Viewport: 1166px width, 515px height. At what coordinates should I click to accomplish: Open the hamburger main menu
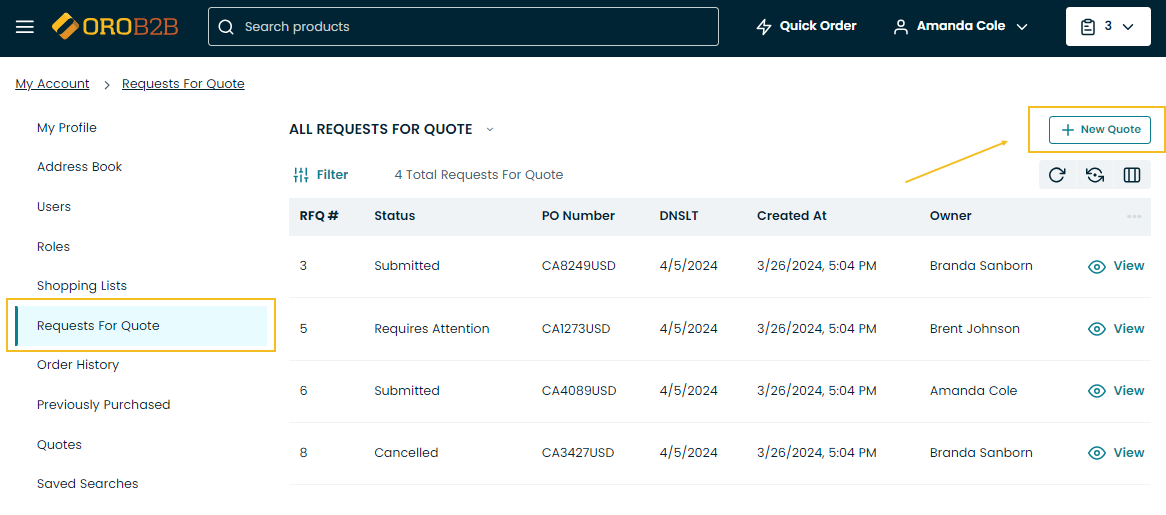(25, 27)
